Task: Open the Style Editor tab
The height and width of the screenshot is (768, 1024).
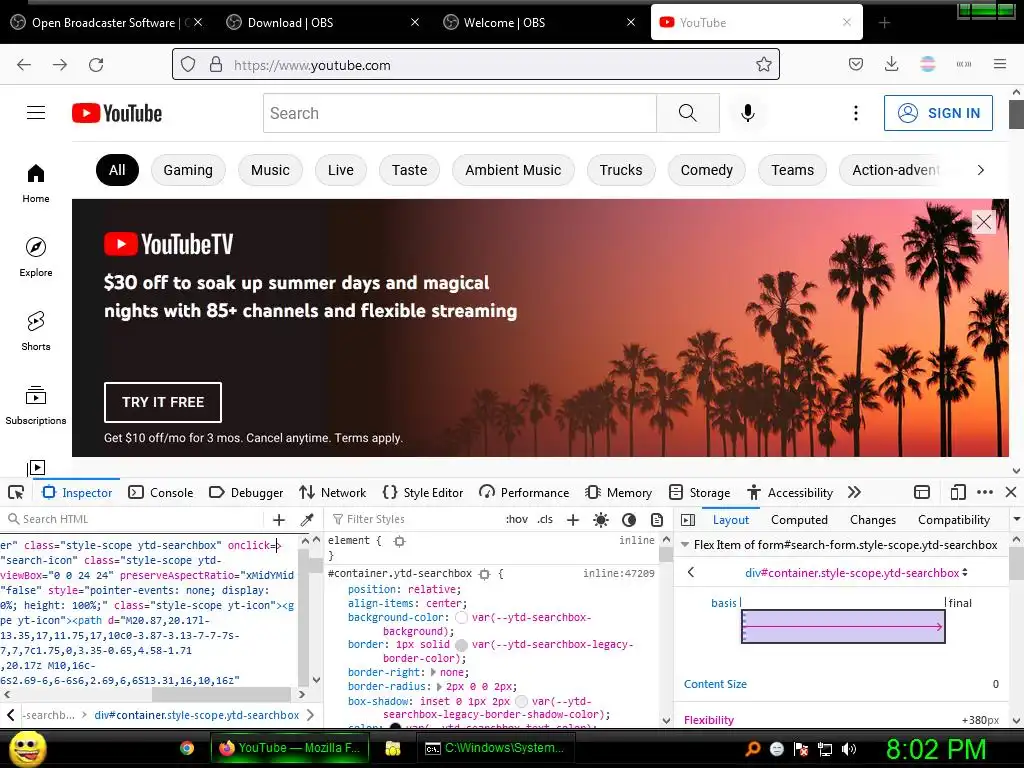Action: (423, 492)
